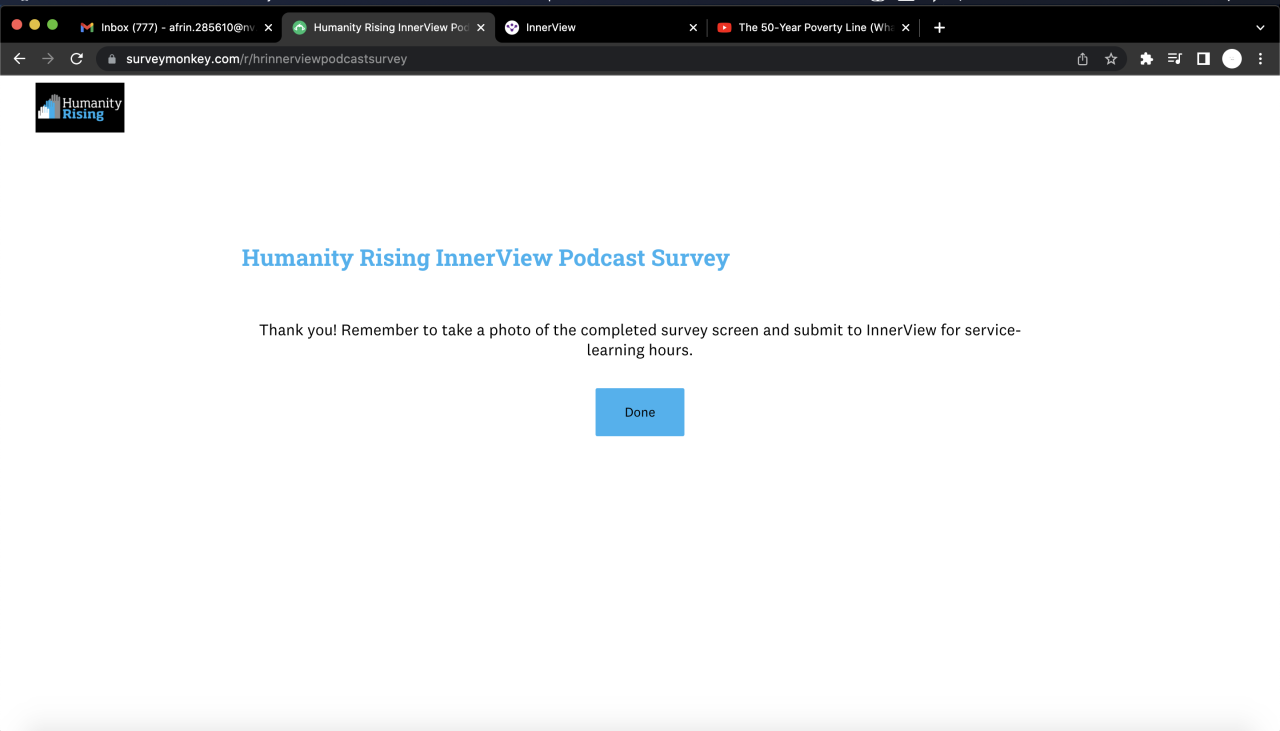Click the SurveyMonkey favicon on the survey tab
The image size is (1280, 731).
pyautogui.click(x=299, y=28)
